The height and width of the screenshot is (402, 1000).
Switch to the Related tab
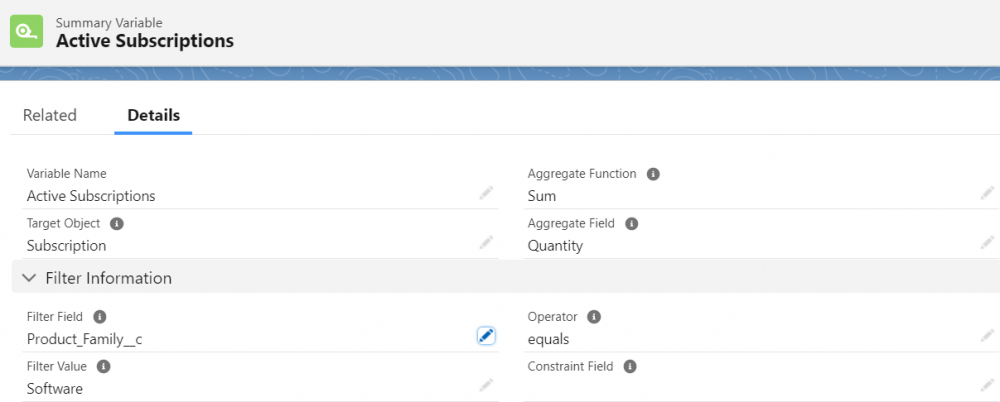point(50,115)
